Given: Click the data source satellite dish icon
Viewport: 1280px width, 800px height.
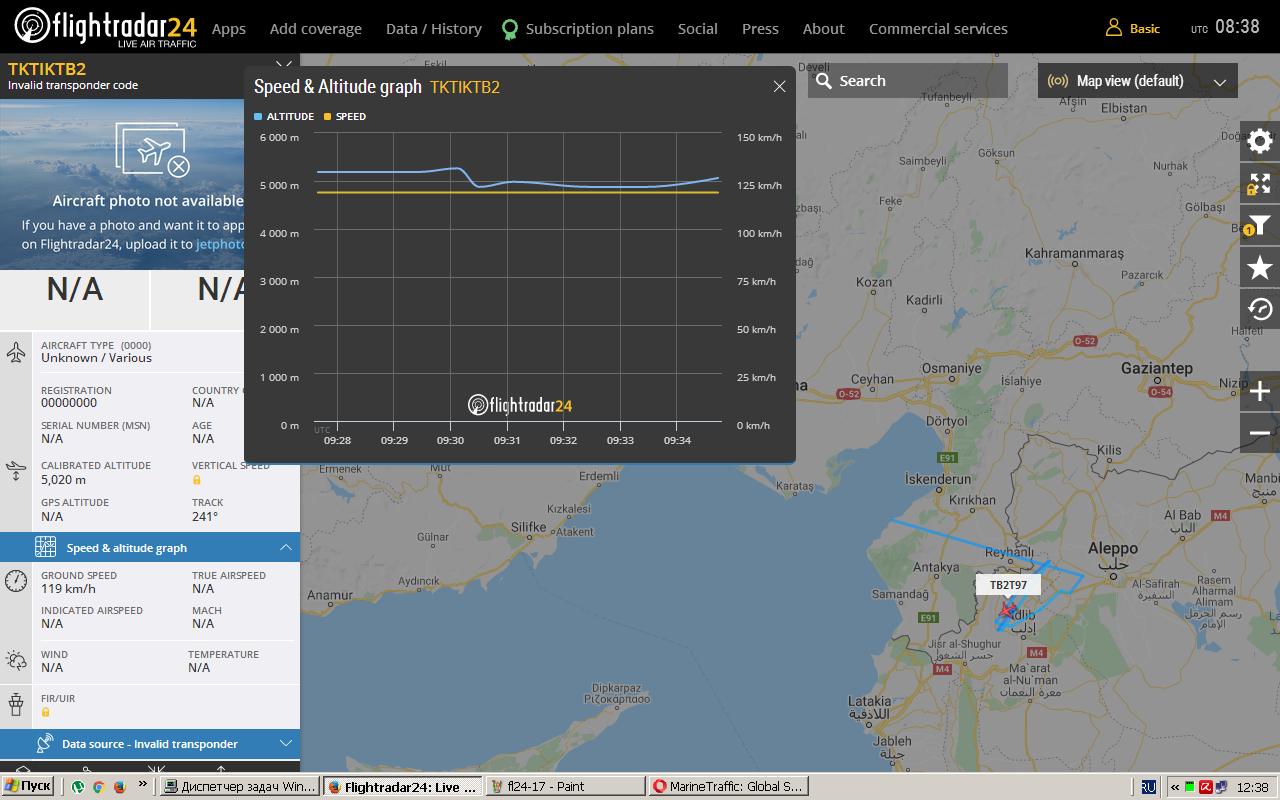Looking at the screenshot, I should coord(44,743).
